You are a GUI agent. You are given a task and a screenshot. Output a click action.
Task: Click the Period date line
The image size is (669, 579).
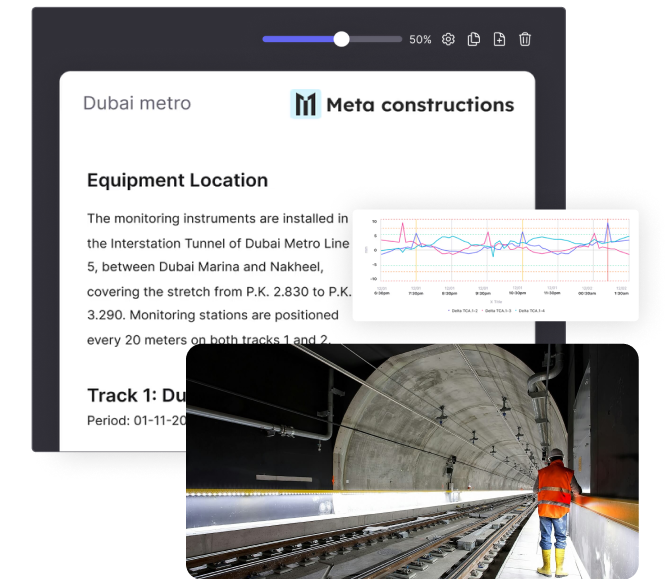pos(137,420)
